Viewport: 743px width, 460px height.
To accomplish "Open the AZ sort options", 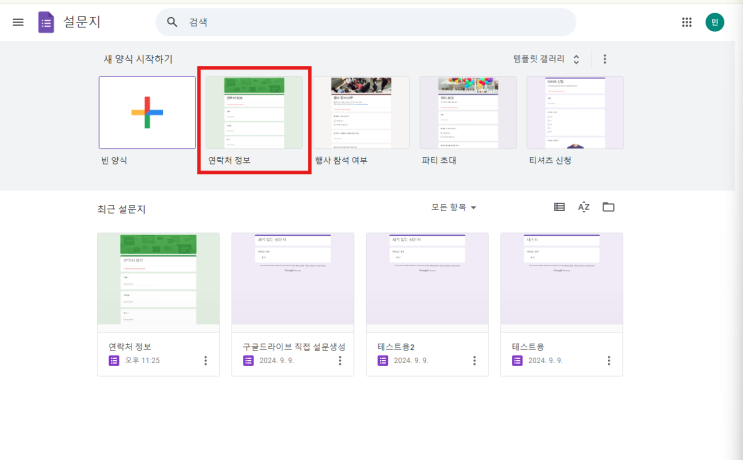I will tap(584, 207).
